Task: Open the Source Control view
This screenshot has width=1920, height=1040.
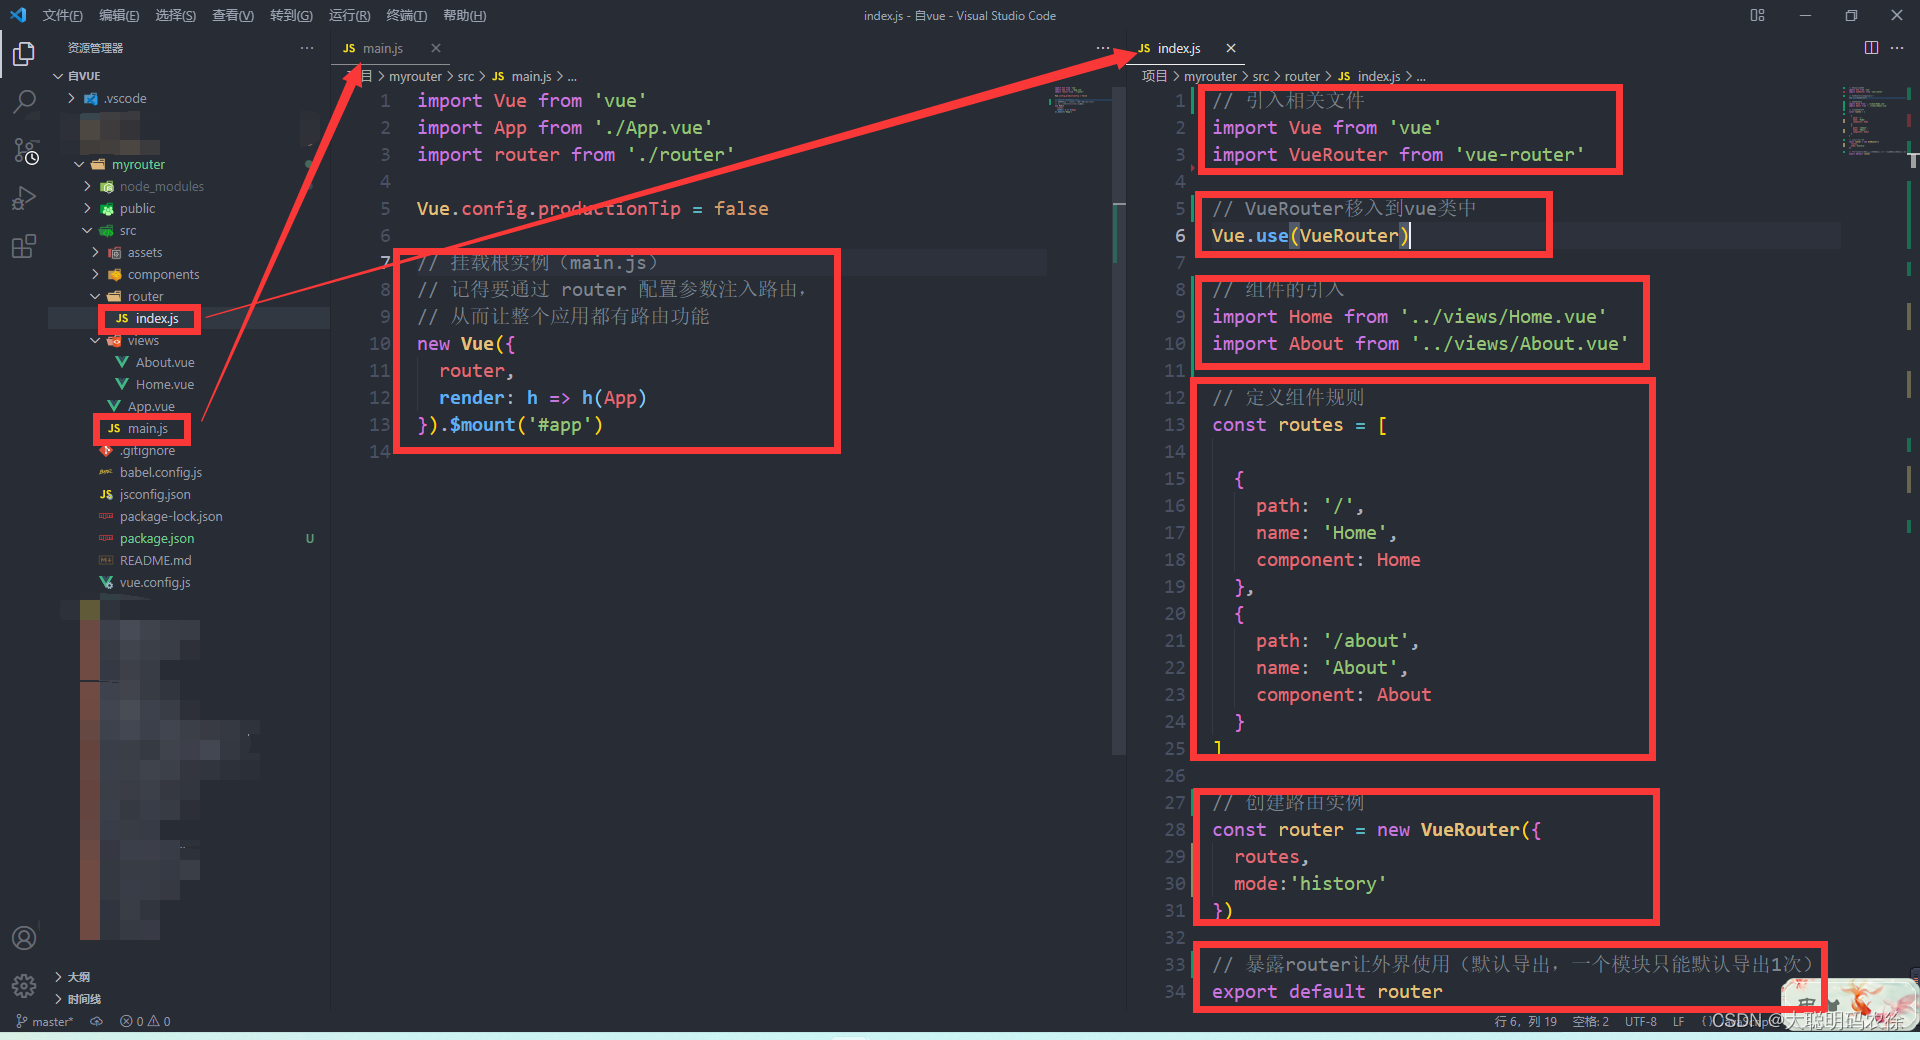Action: point(24,150)
